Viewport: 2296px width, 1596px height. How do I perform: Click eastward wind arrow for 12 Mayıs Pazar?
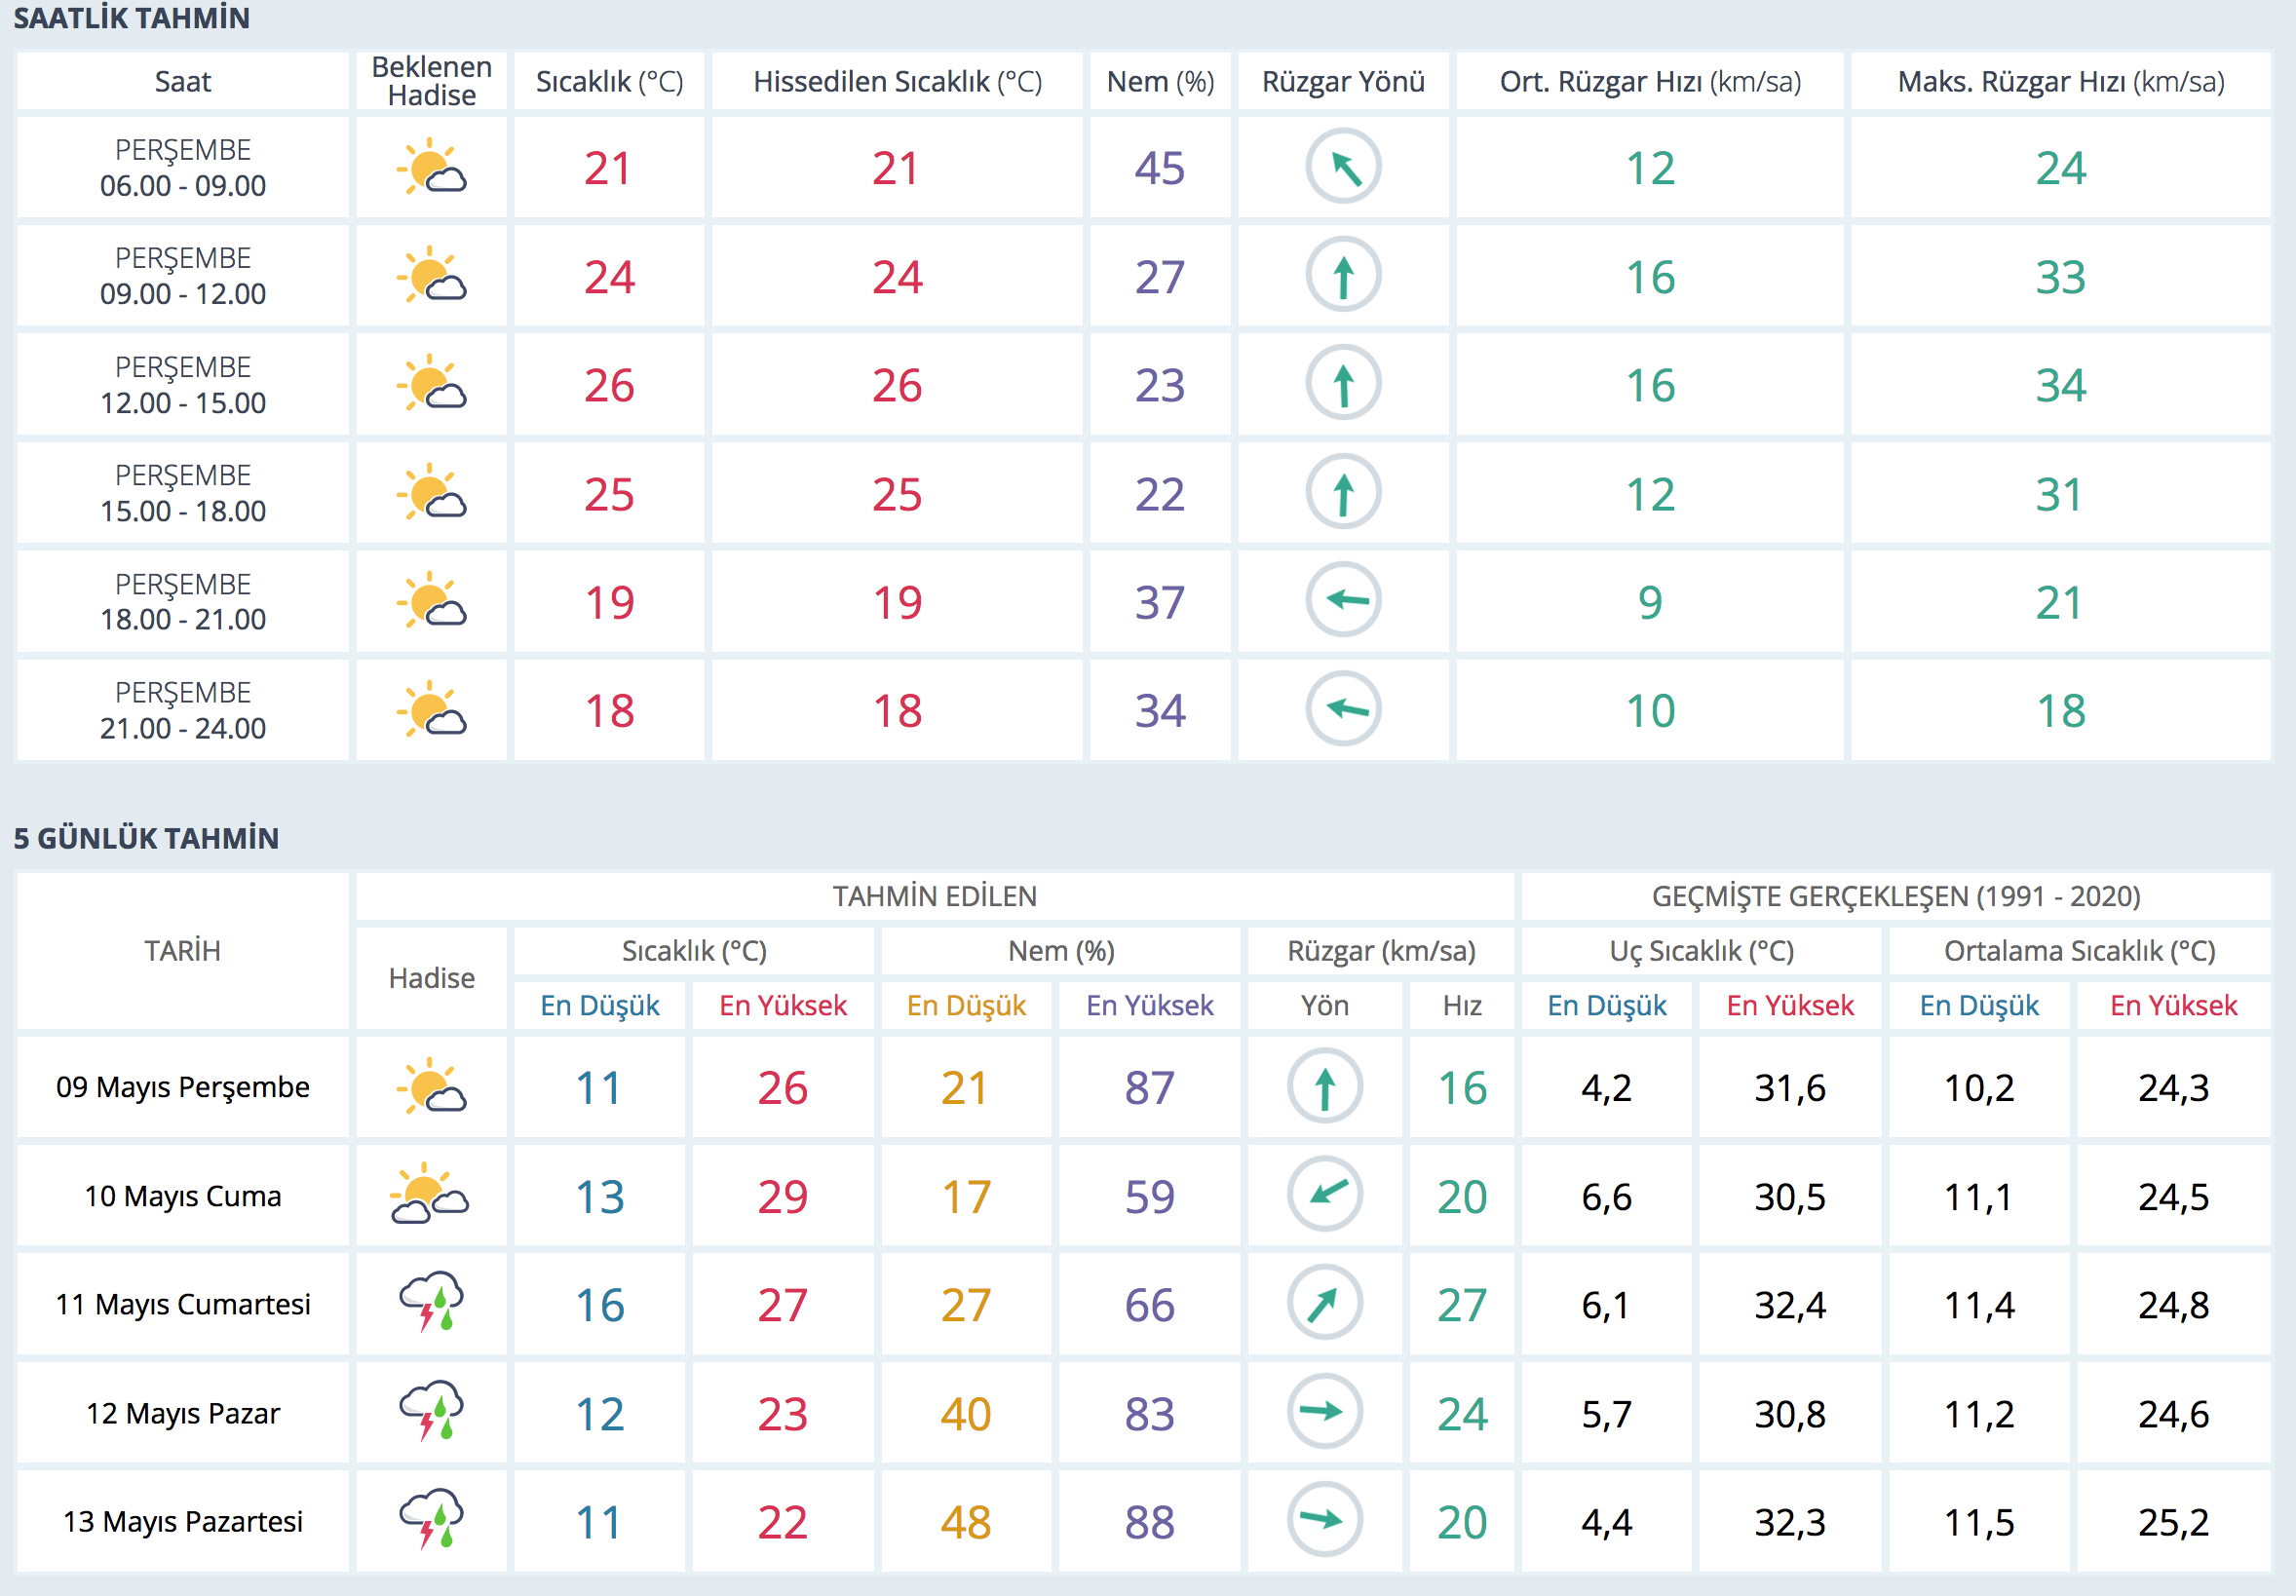pos(1324,1412)
